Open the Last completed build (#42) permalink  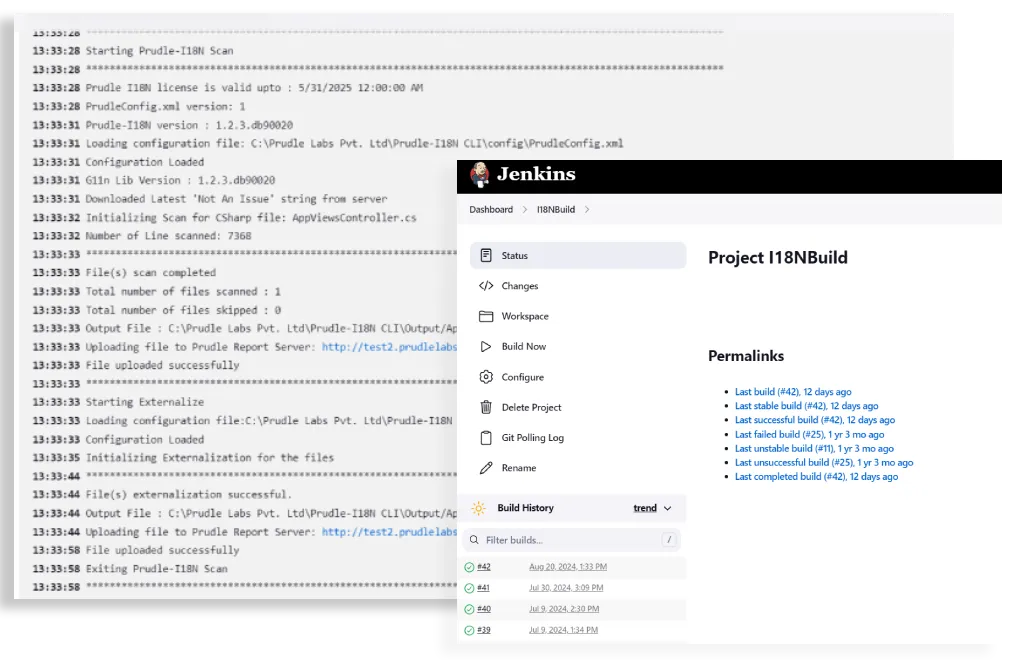point(816,477)
